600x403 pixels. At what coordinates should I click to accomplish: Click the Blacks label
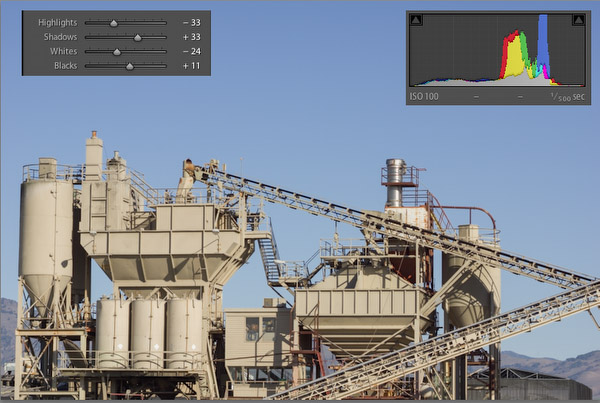pos(62,66)
